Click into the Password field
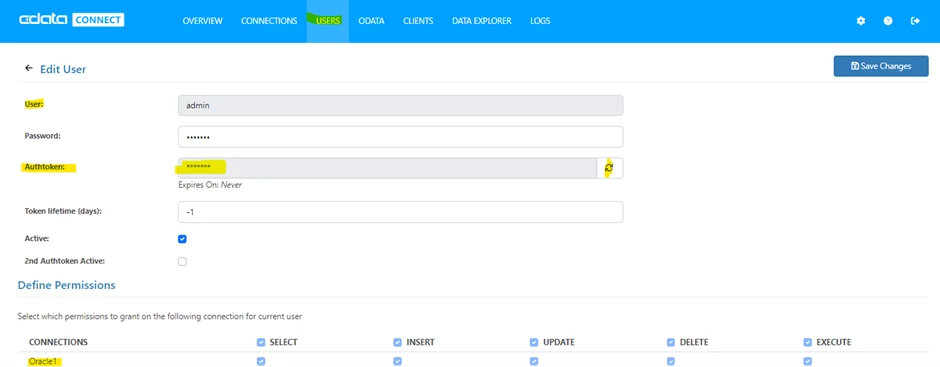Viewport: 940px width, 367px height. [400, 137]
